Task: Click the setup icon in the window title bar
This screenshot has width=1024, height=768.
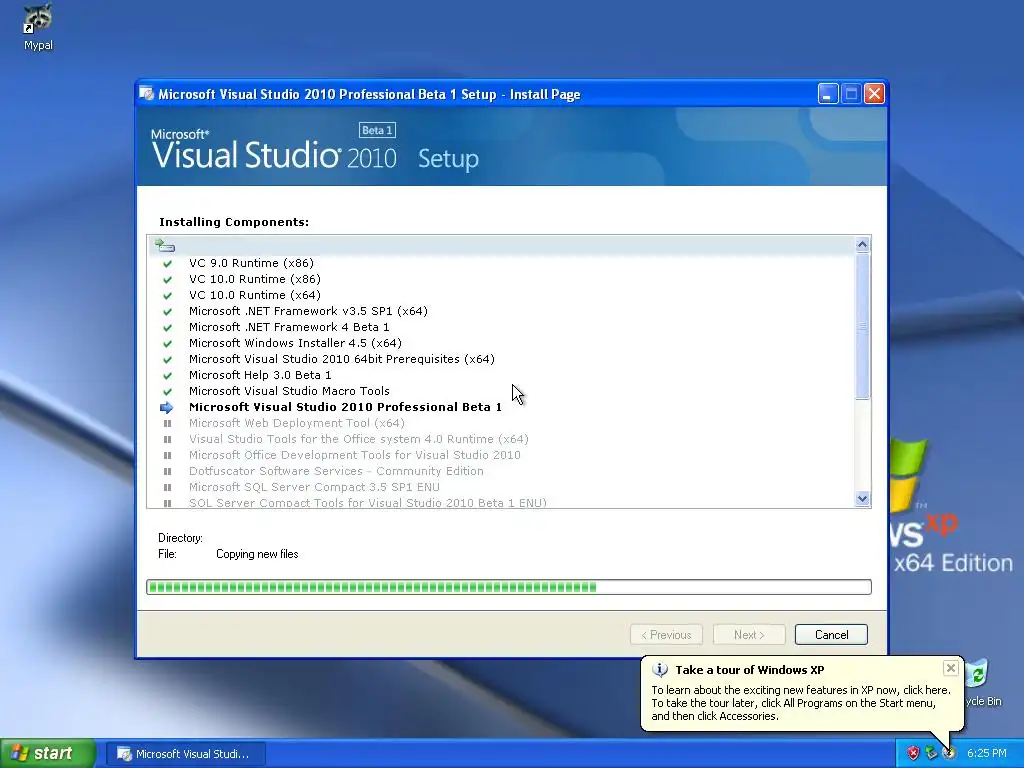Action: pos(146,94)
